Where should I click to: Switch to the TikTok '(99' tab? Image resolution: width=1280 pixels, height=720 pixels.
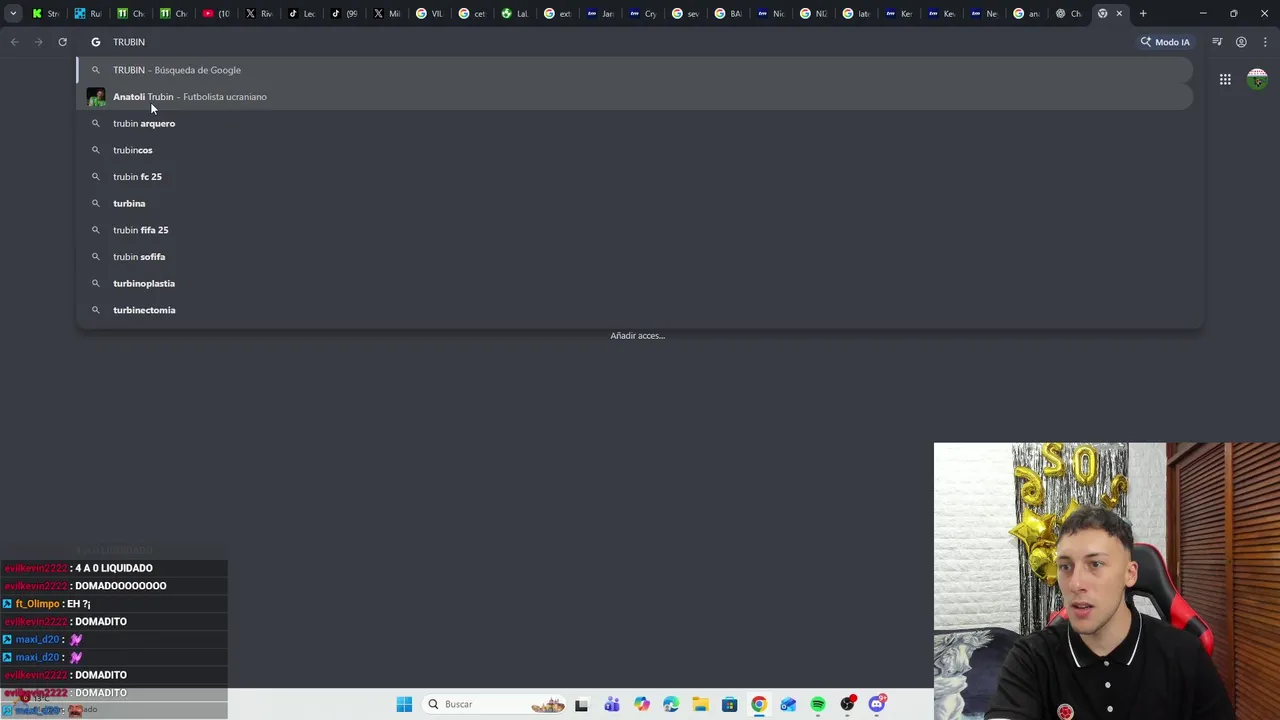point(344,13)
